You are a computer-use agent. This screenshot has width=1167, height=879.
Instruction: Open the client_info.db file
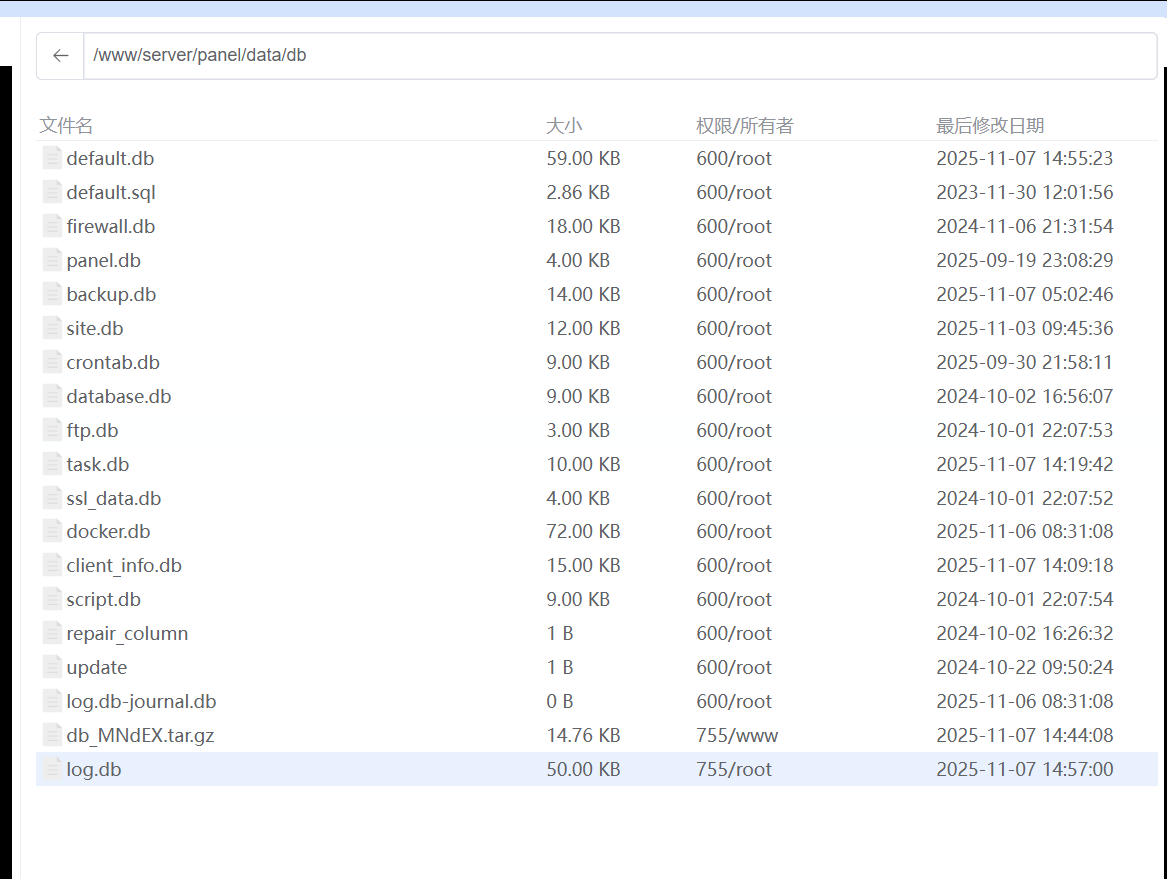tap(124, 565)
